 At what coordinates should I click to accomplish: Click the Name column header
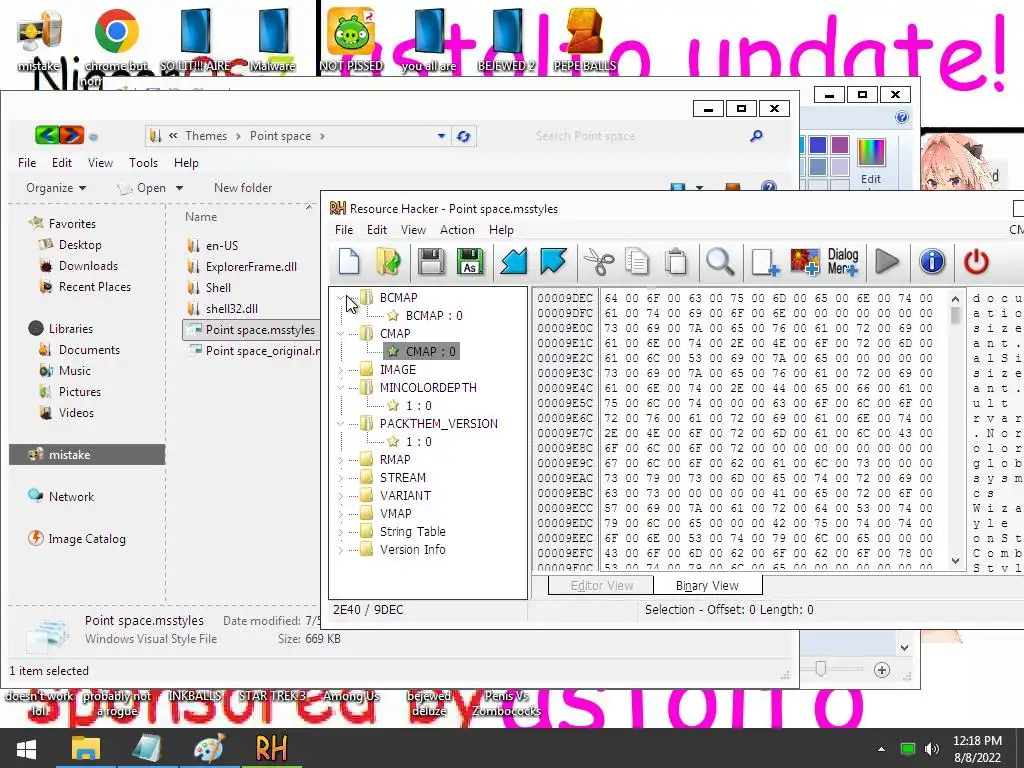201,217
